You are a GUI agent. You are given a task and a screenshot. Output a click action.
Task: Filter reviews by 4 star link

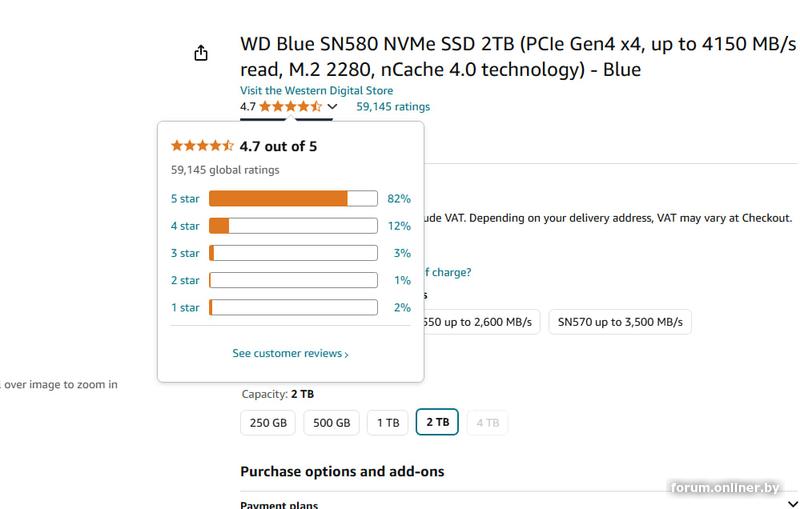(185, 226)
